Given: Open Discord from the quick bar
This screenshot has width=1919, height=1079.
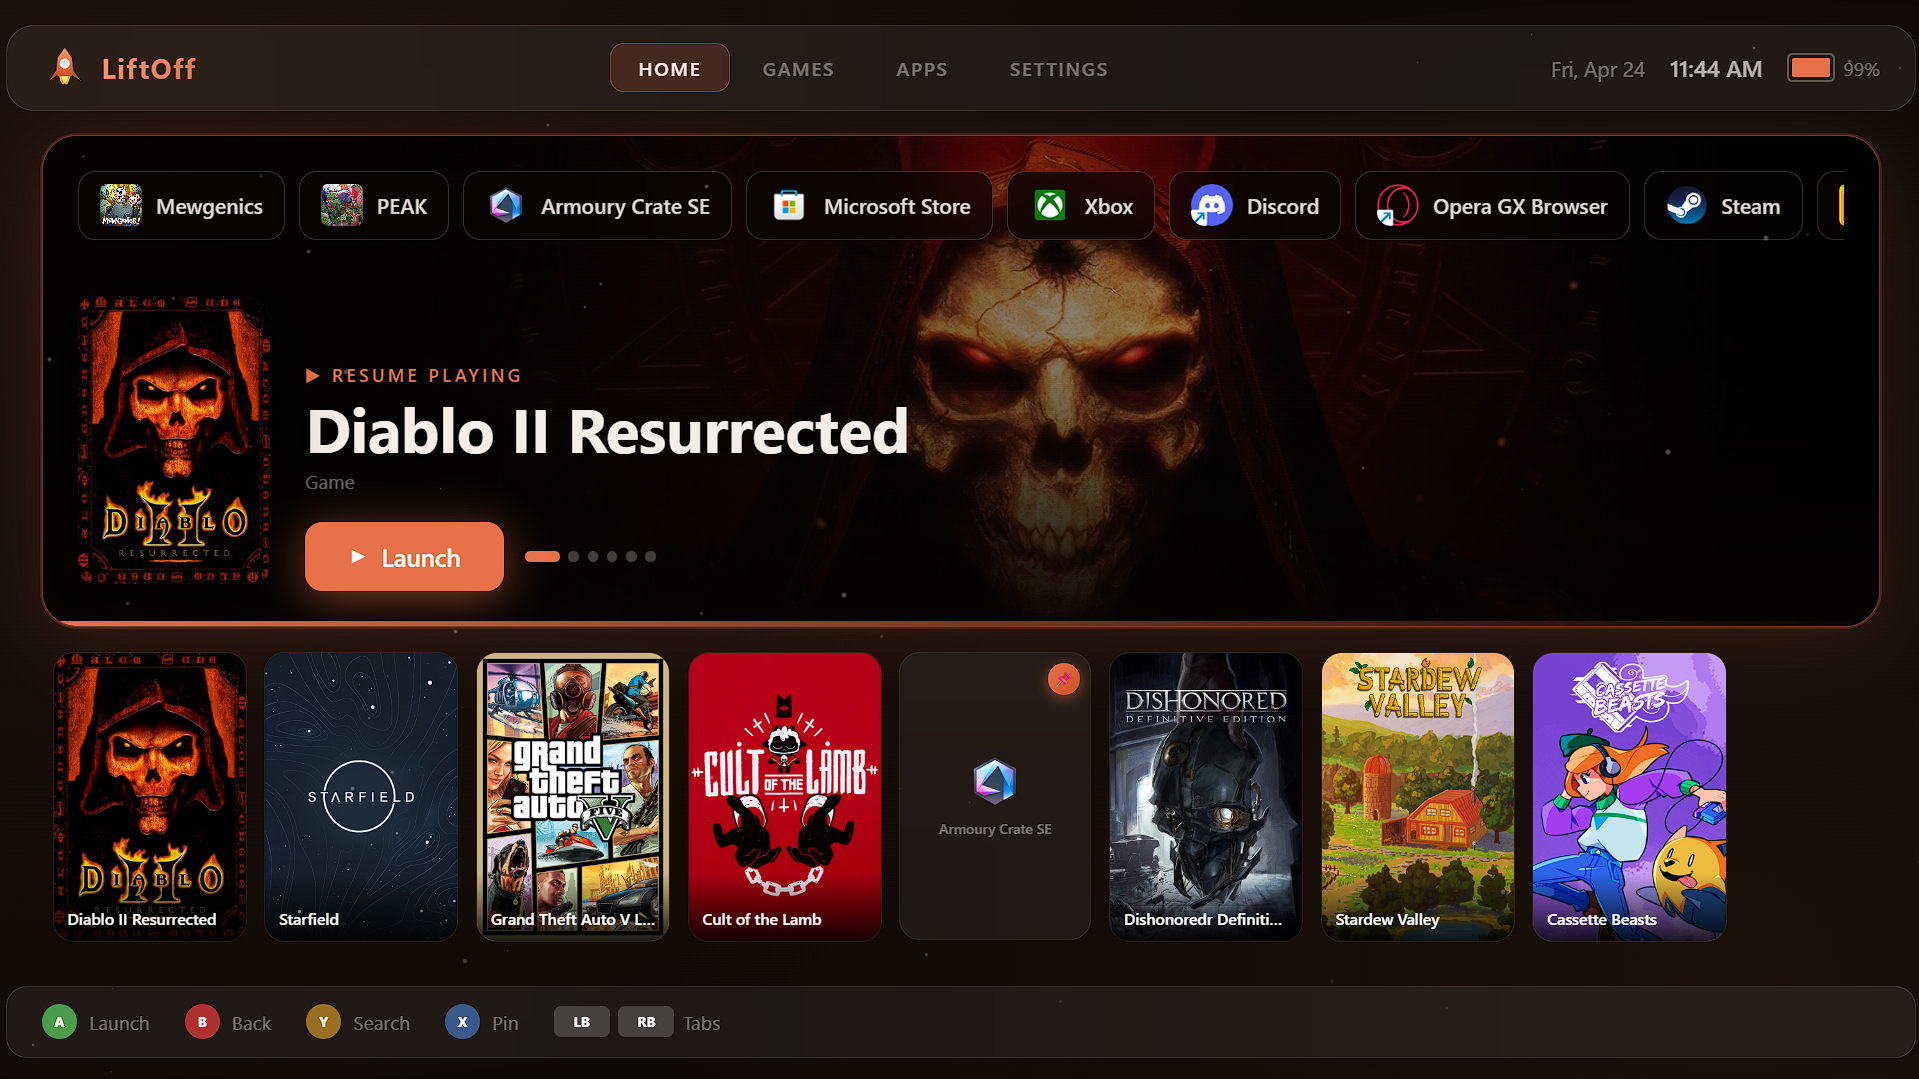Looking at the screenshot, I should coord(1254,206).
